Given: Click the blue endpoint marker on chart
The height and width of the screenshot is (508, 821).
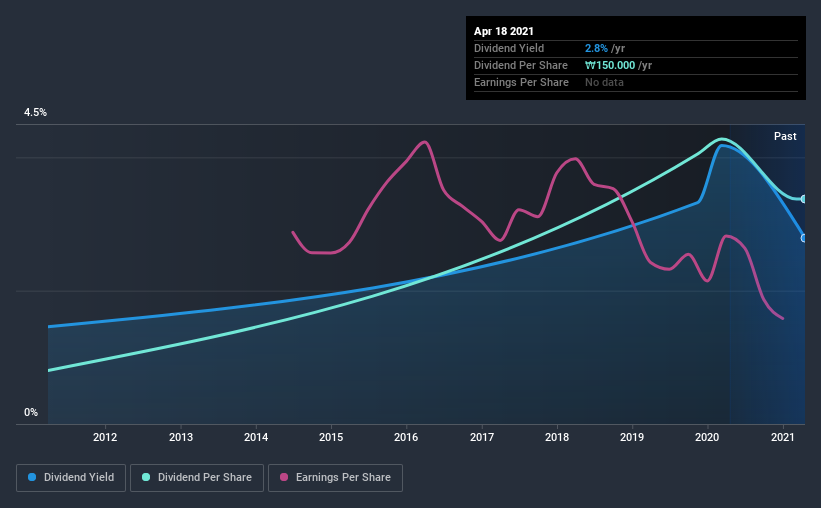Looking at the screenshot, I should [804, 238].
